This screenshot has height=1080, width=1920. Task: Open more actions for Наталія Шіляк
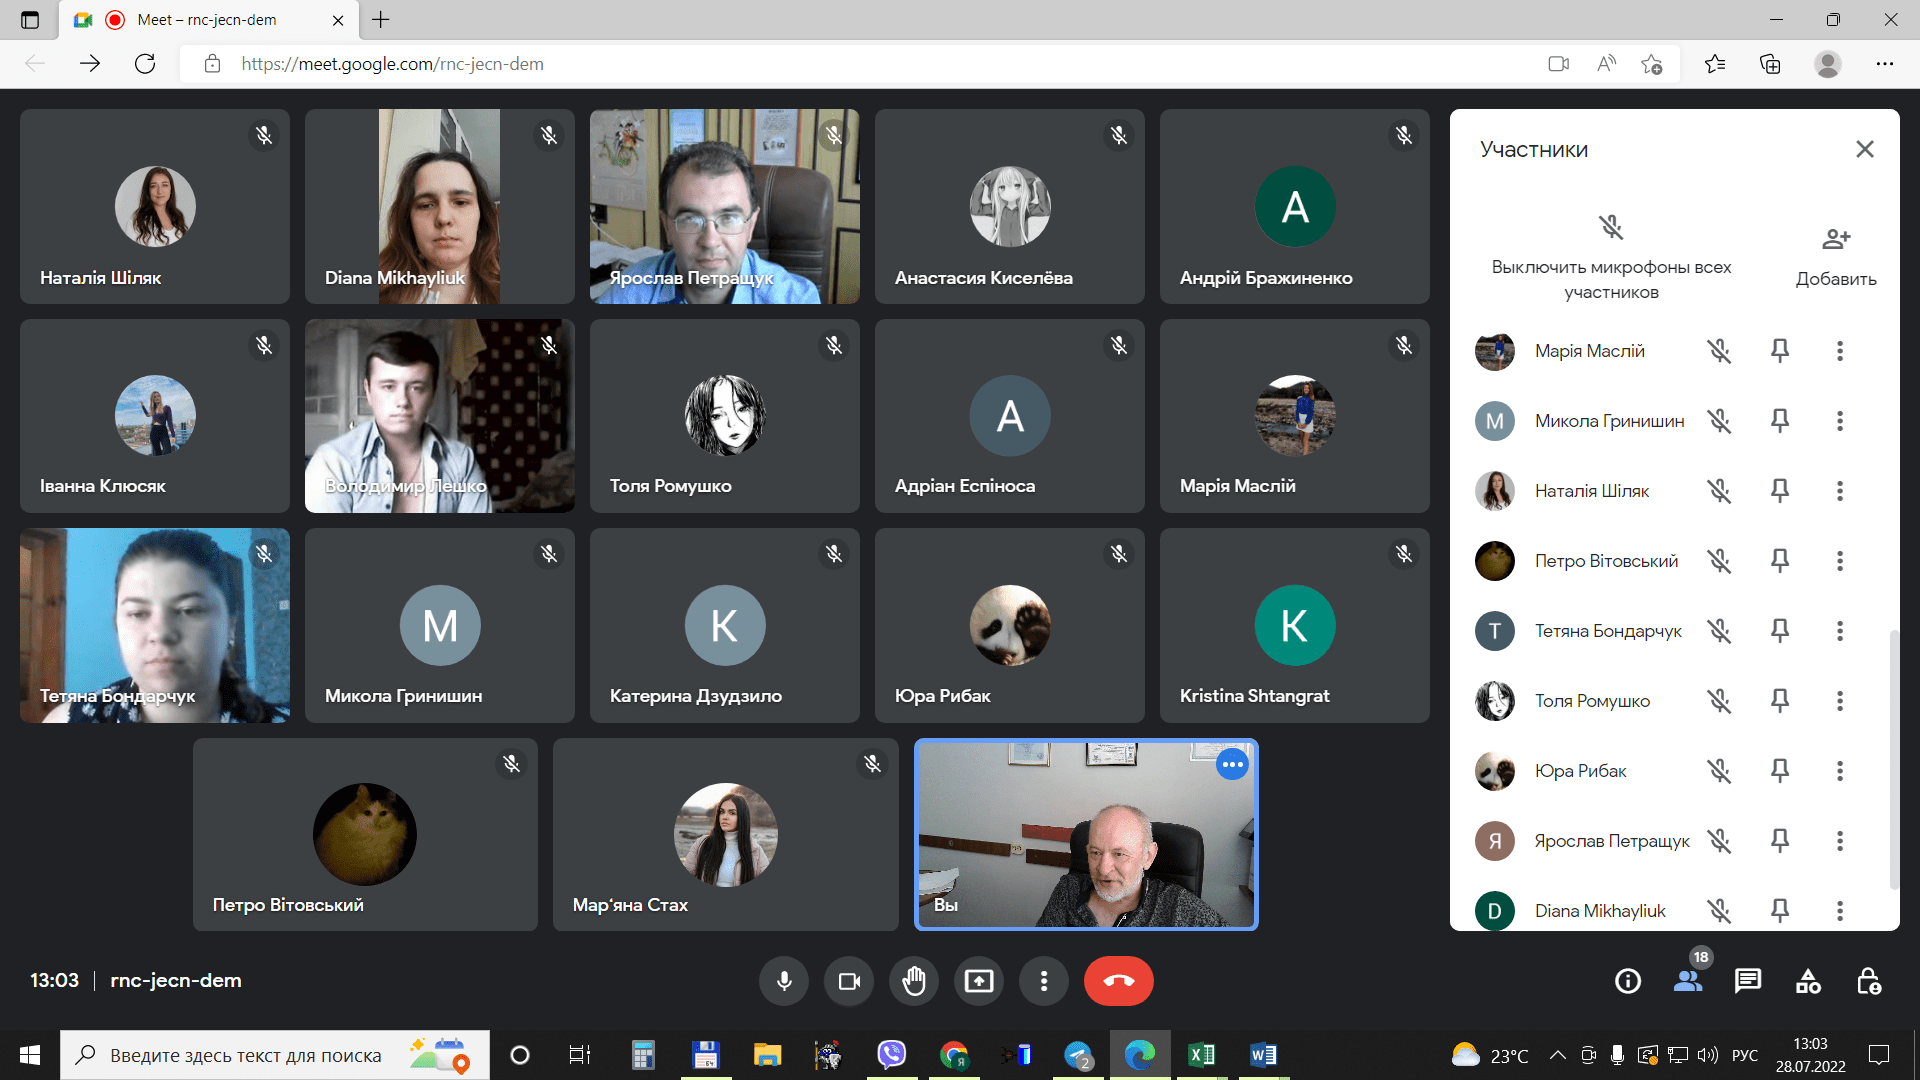coord(1839,491)
